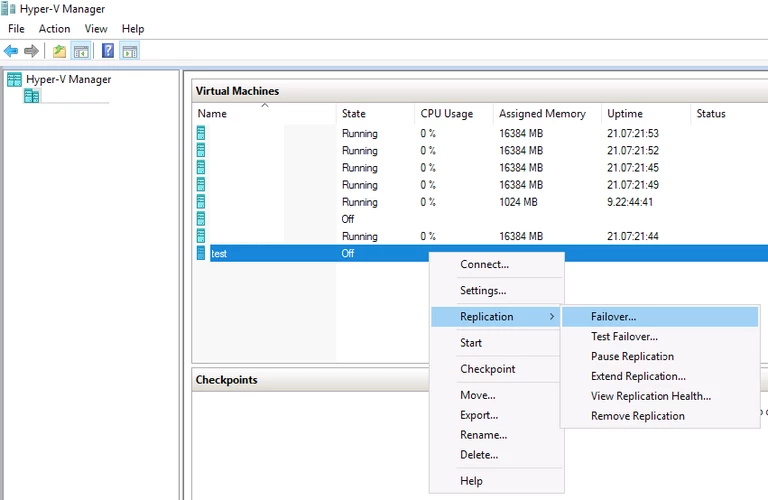Image resolution: width=768 pixels, height=500 pixels.
Task: Toggle the Show/Hide Action Pane icon
Action: coord(130,51)
